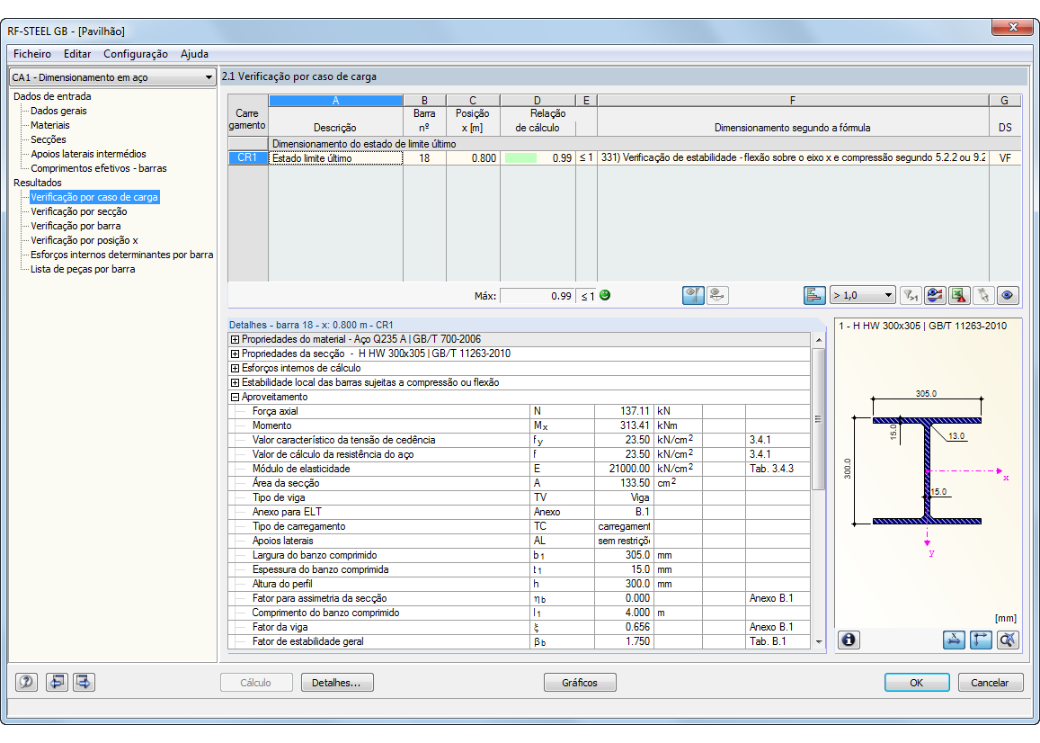Click the result diagram colored lines icon
Screen dimensions: 1040x743
(x=935, y=295)
